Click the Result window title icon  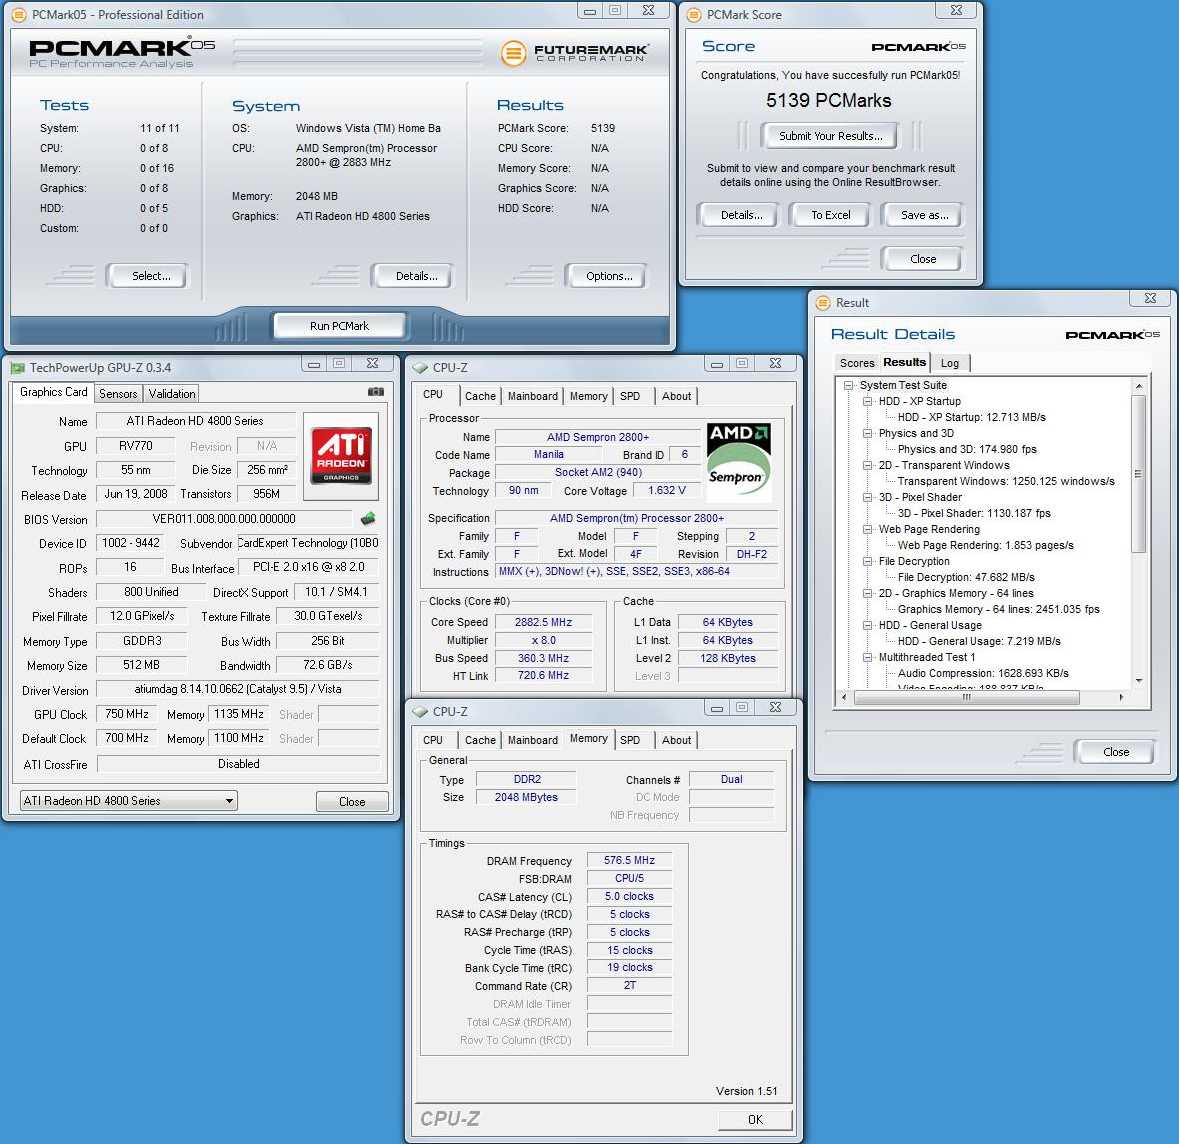[823, 302]
